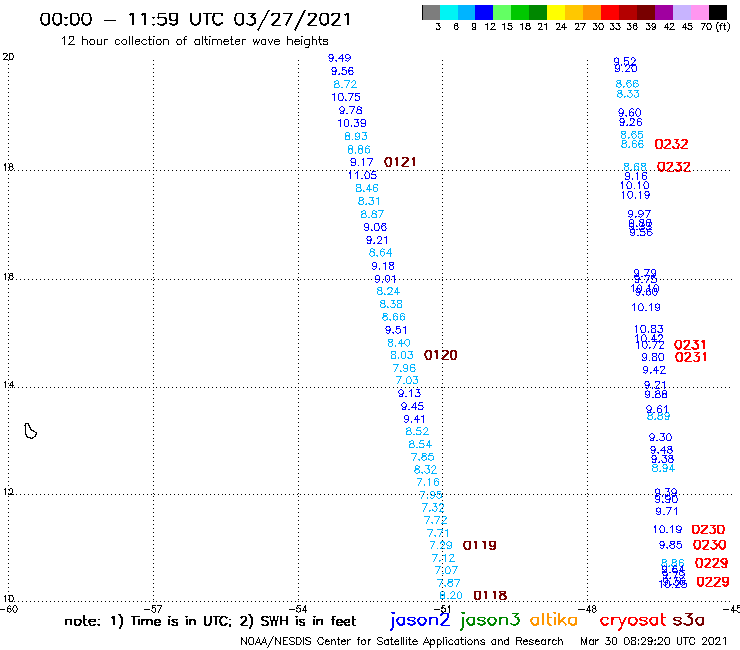Viewport: 740px width, 650px height.
Task: Click the 0120 pass time label
Action: coord(440,355)
